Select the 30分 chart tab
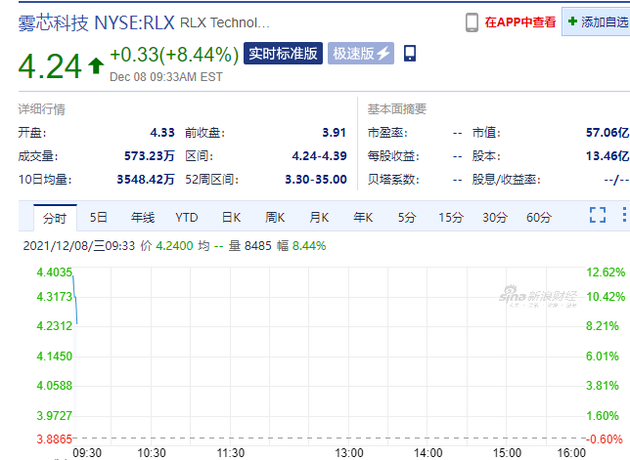The height and width of the screenshot is (460, 630). [495, 218]
